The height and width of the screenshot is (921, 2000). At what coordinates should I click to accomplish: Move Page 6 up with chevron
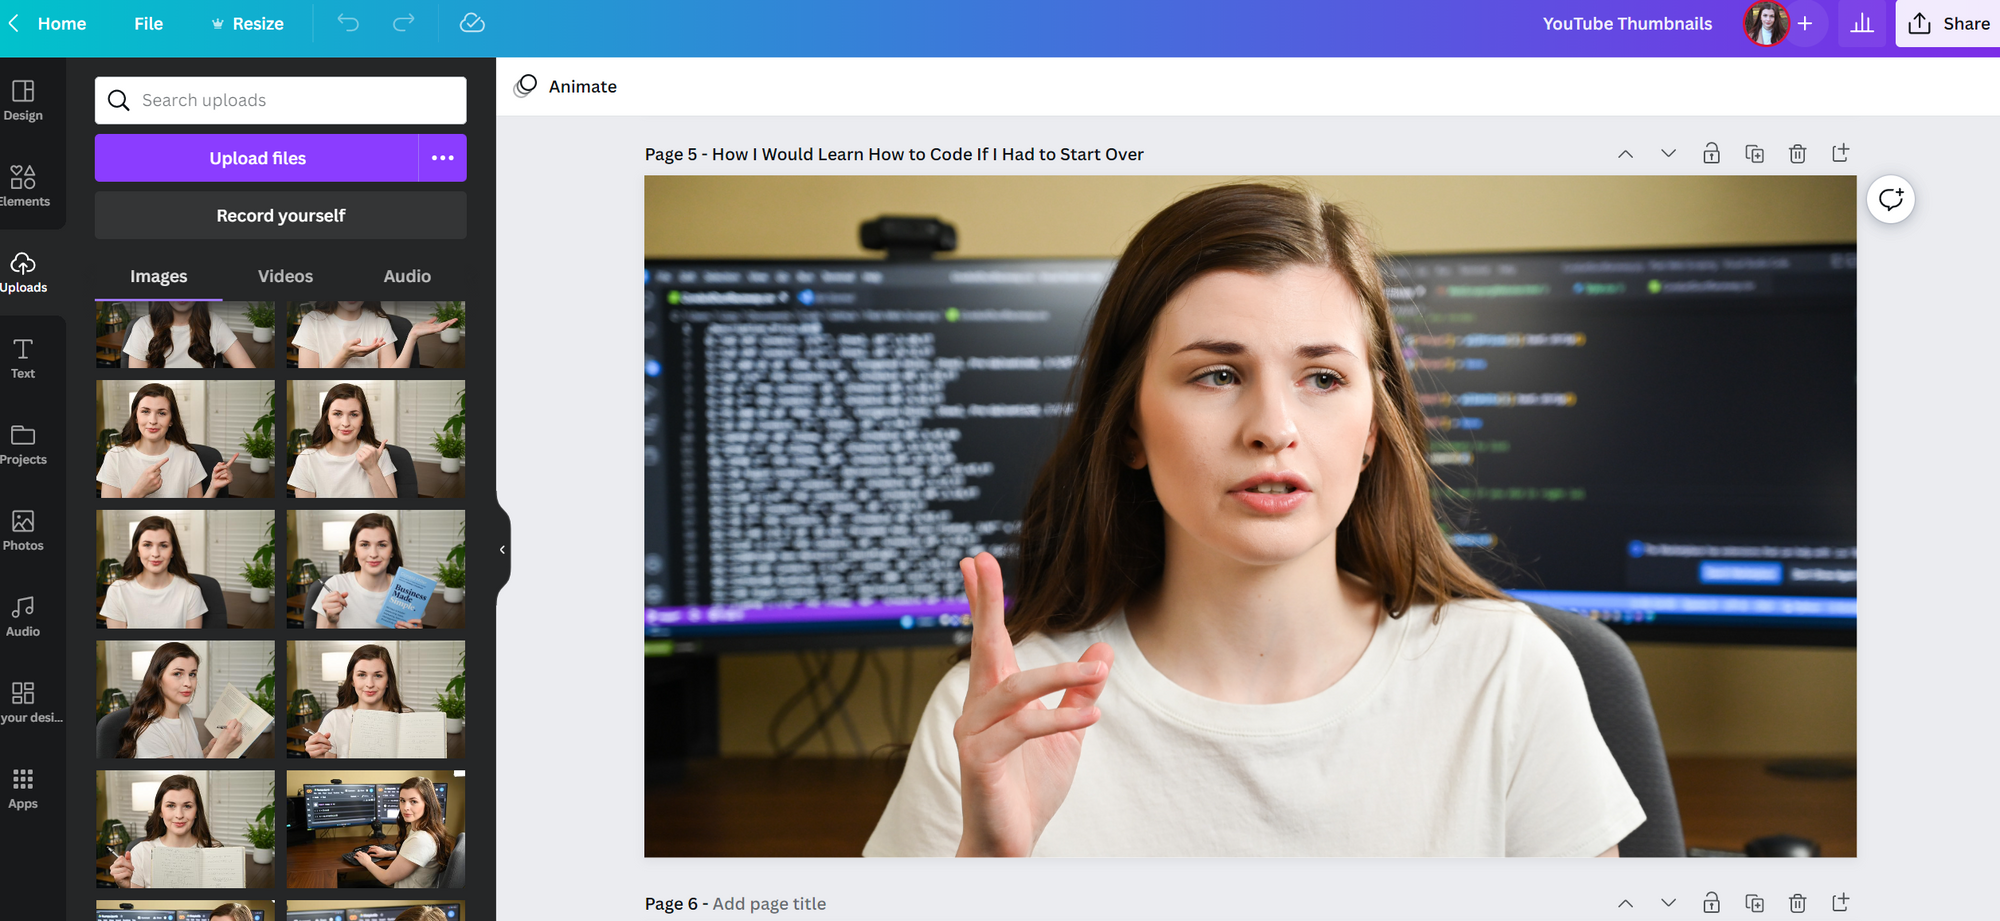pyautogui.click(x=1626, y=903)
